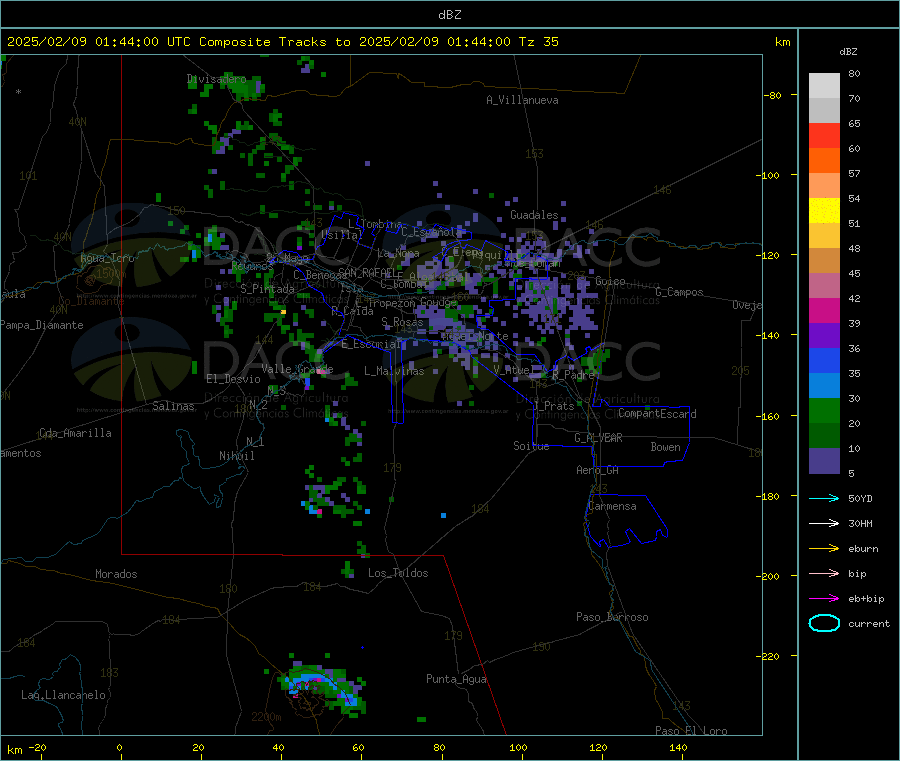Click the strong echo cell near 2200m label
This screenshot has width=900, height=761.
click(x=321, y=687)
